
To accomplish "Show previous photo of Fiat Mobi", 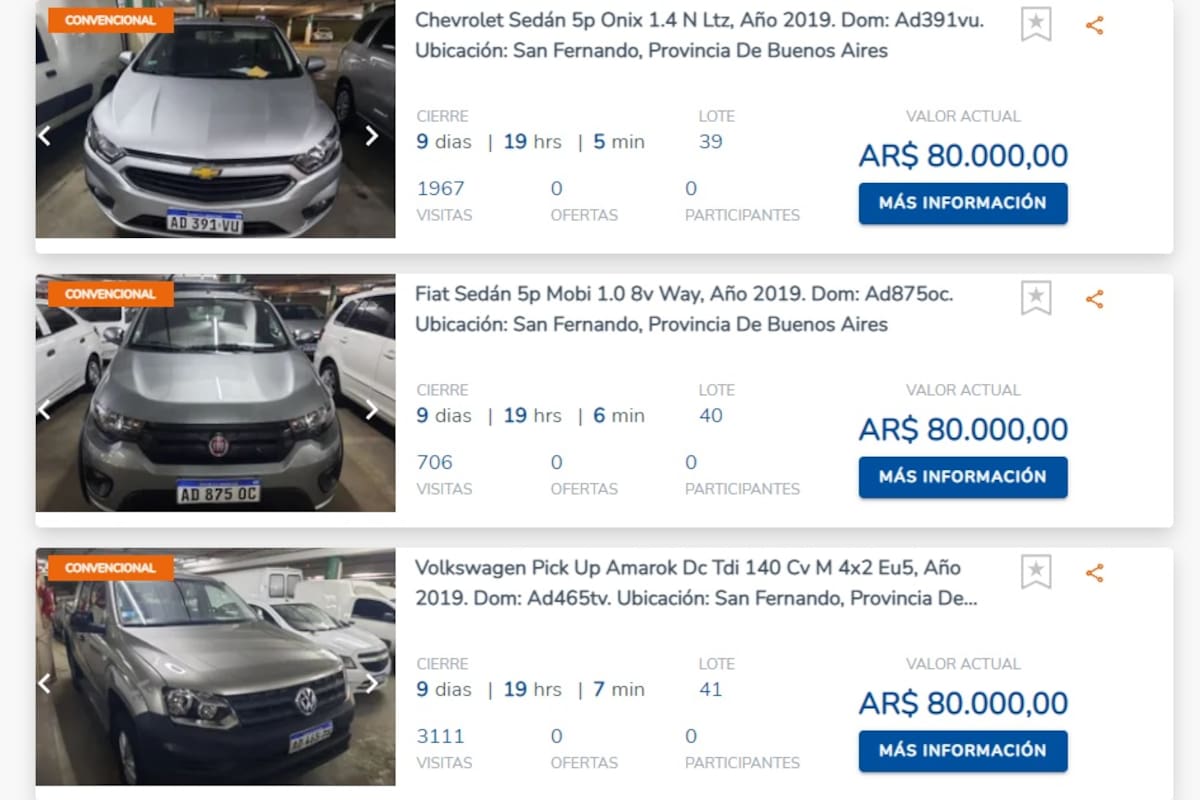I will point(44,410).
